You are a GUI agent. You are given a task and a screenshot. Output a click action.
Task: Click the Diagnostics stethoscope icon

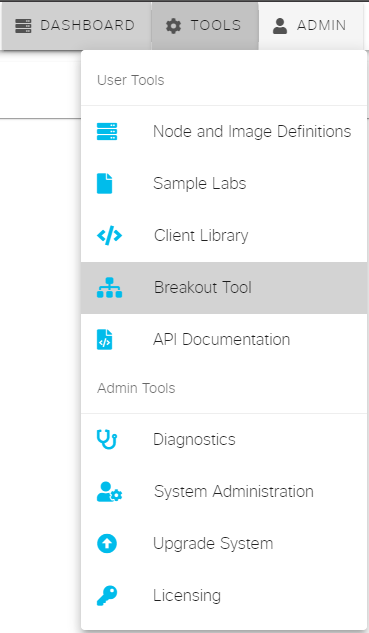pos(107,440)
